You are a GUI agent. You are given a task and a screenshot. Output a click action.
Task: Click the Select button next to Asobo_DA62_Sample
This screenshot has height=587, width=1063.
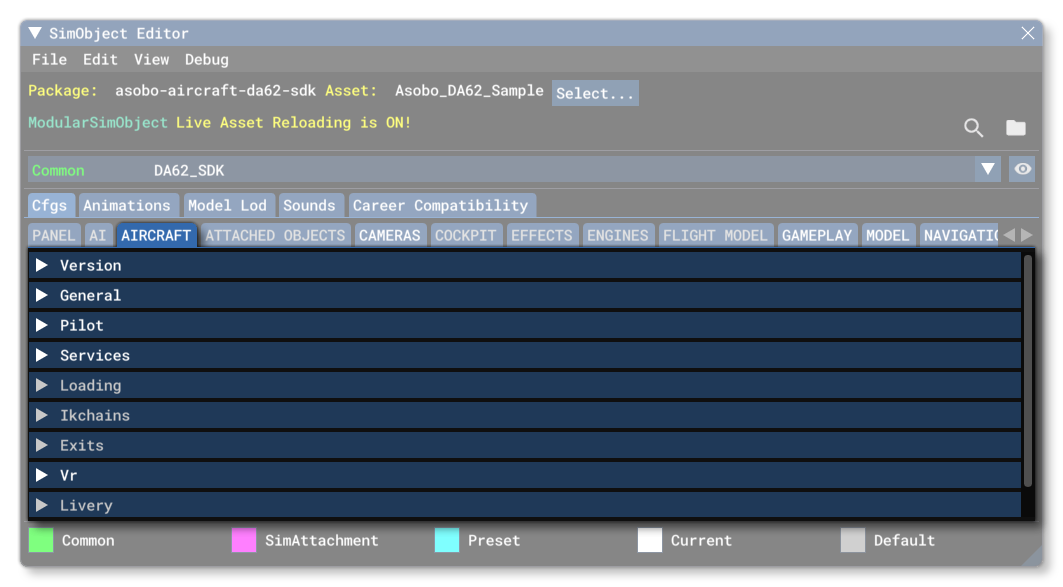[595, 93]
